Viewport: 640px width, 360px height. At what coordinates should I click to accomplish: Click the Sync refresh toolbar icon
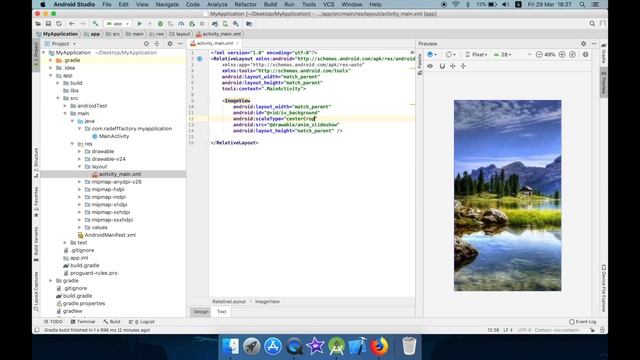point(59,24)
